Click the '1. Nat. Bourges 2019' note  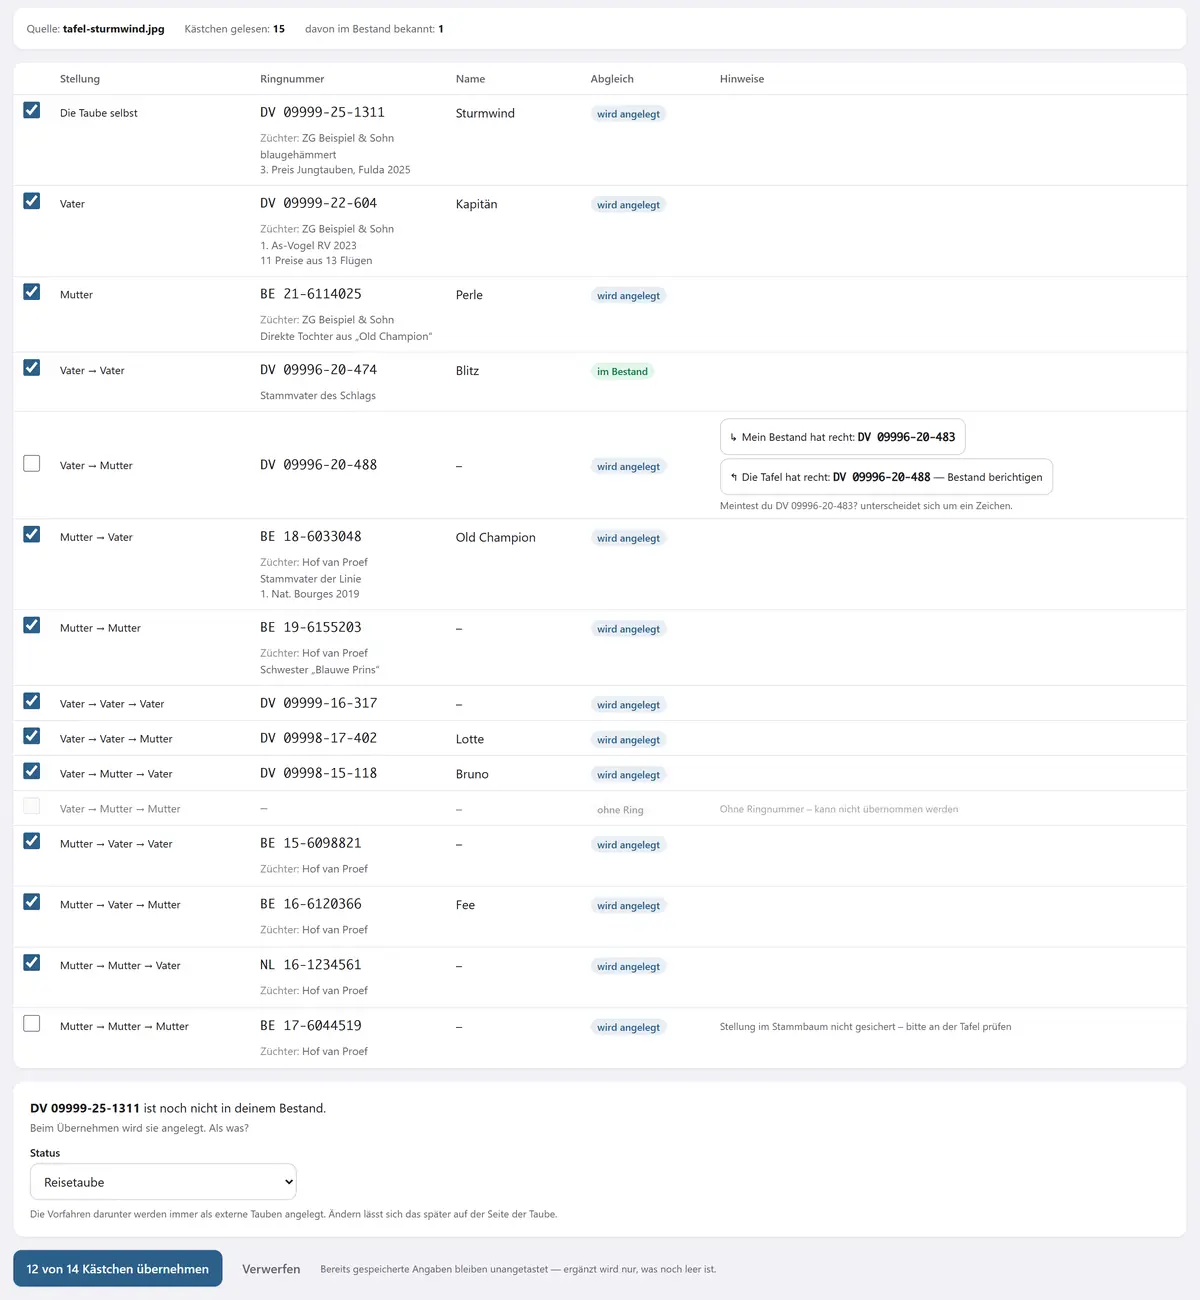[310, 594]
